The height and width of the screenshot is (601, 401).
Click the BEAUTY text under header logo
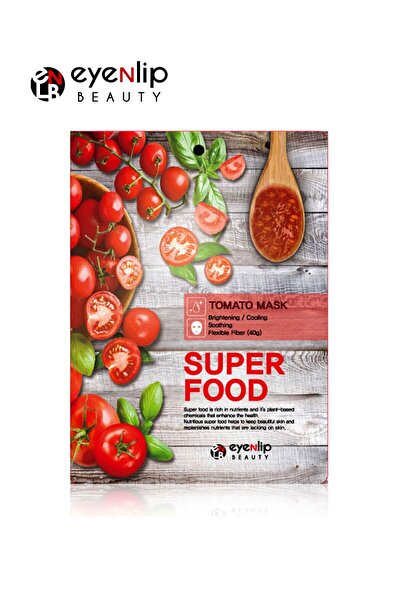point(119,97)
